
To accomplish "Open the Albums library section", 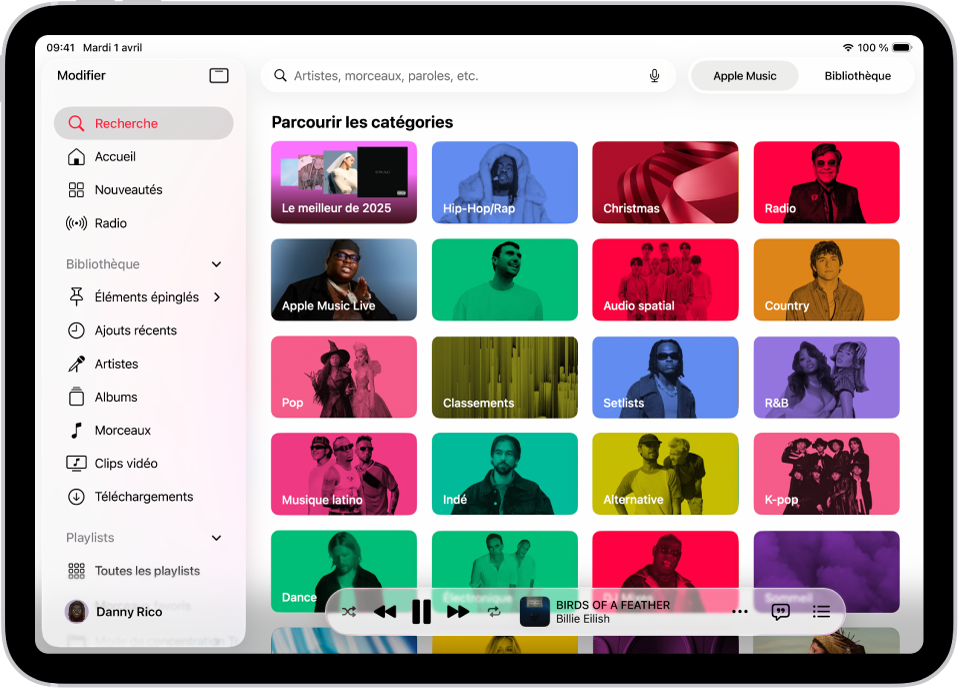I will pyautogui.click(x=144, y=397).
